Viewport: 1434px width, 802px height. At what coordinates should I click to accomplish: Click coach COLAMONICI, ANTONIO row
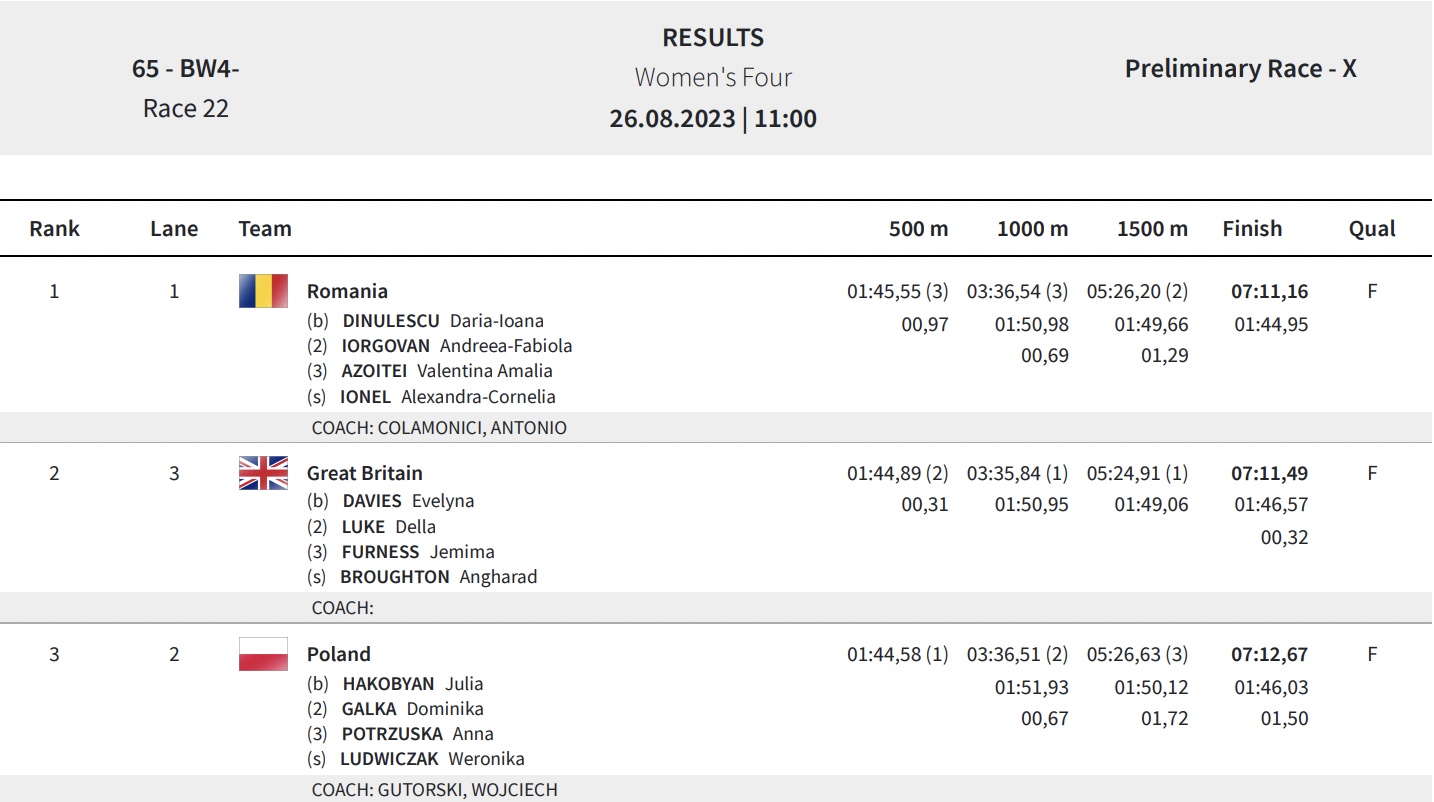[716, 428]
